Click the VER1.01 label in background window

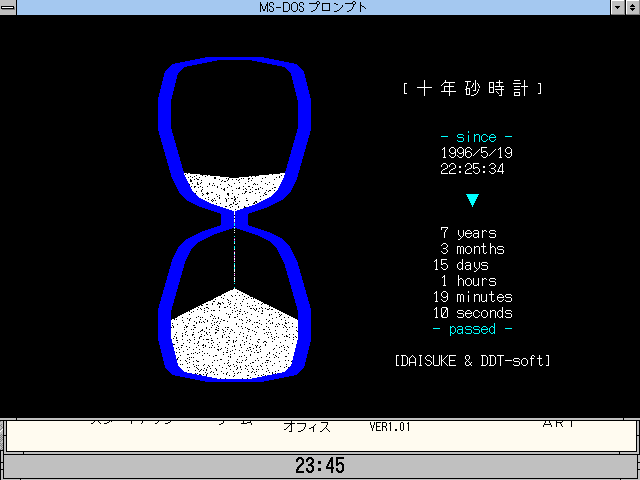[x=389, y=427]
